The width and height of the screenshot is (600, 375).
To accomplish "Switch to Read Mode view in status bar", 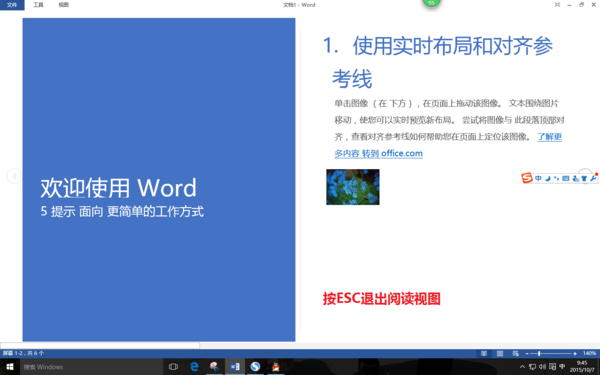I will (x=484, y=353).
